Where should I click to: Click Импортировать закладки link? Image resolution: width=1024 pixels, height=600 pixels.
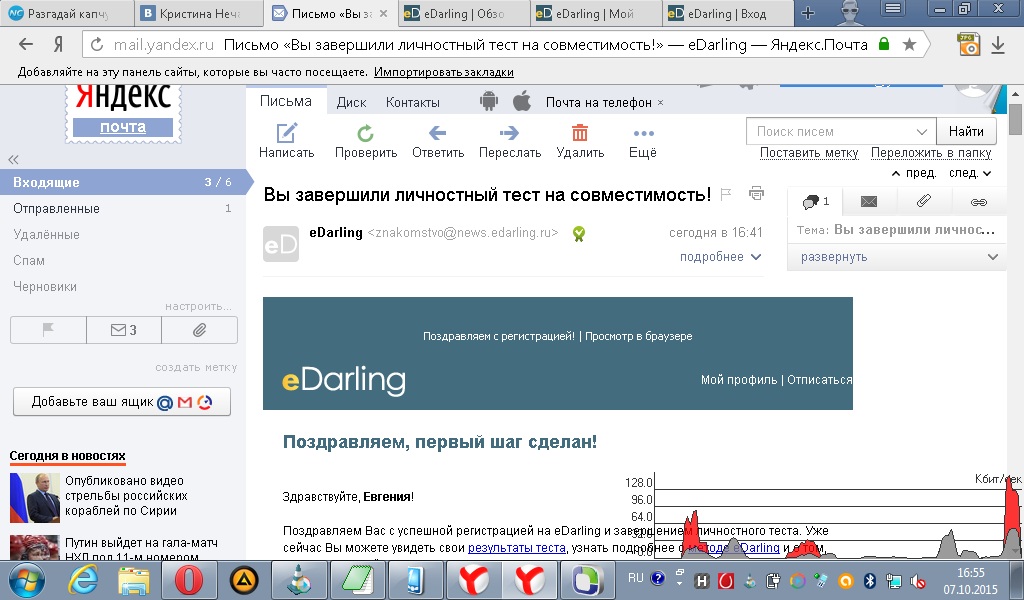[x=443, y=72]
